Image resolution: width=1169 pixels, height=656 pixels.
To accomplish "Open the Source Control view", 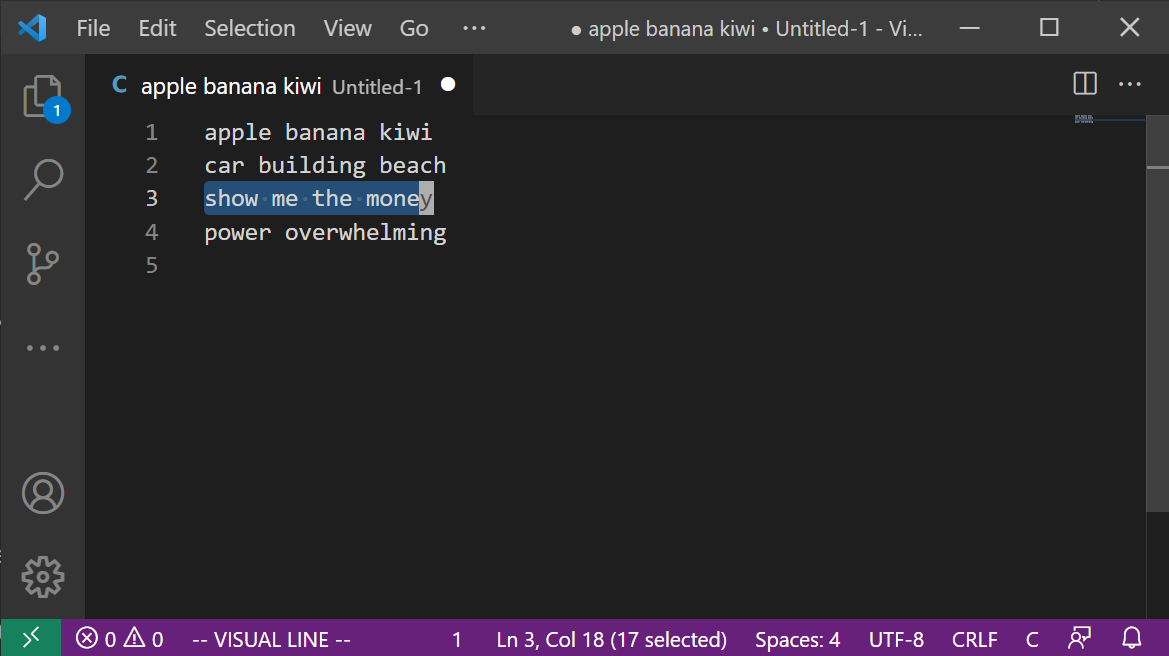I will (x=42, y=264).
